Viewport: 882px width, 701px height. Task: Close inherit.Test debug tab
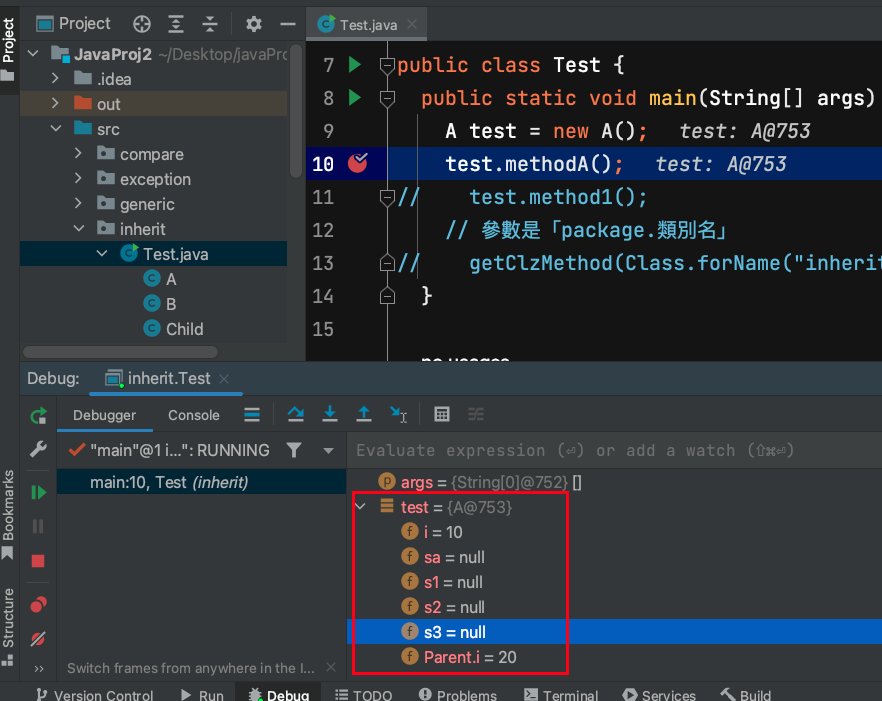click(x=224, y=379)
